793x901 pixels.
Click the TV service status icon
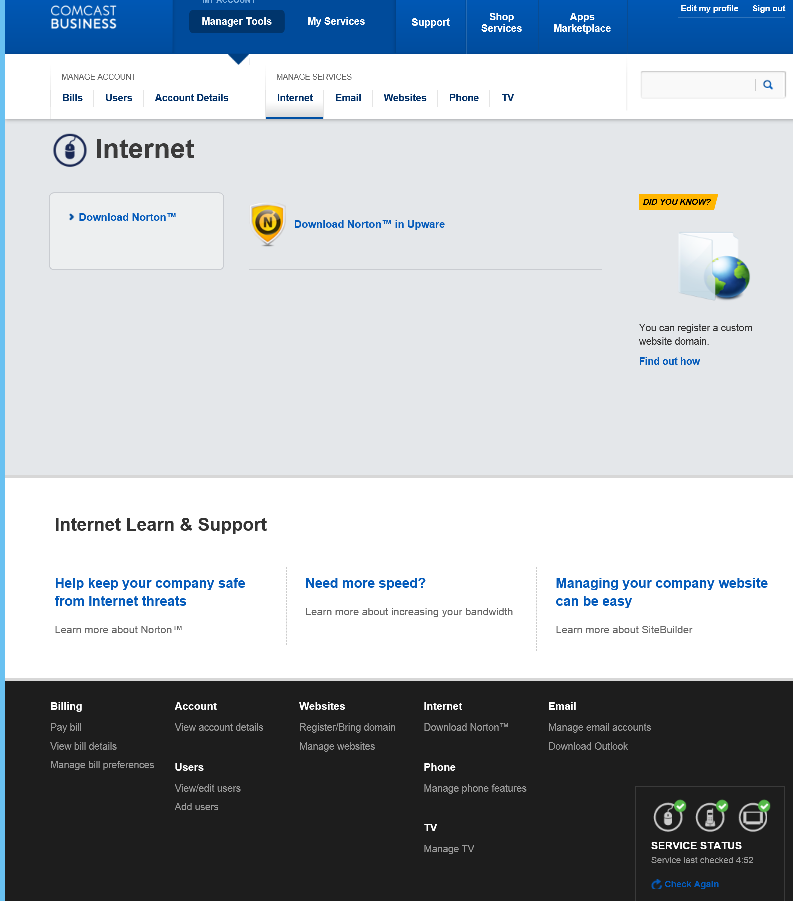coord(753,816)
